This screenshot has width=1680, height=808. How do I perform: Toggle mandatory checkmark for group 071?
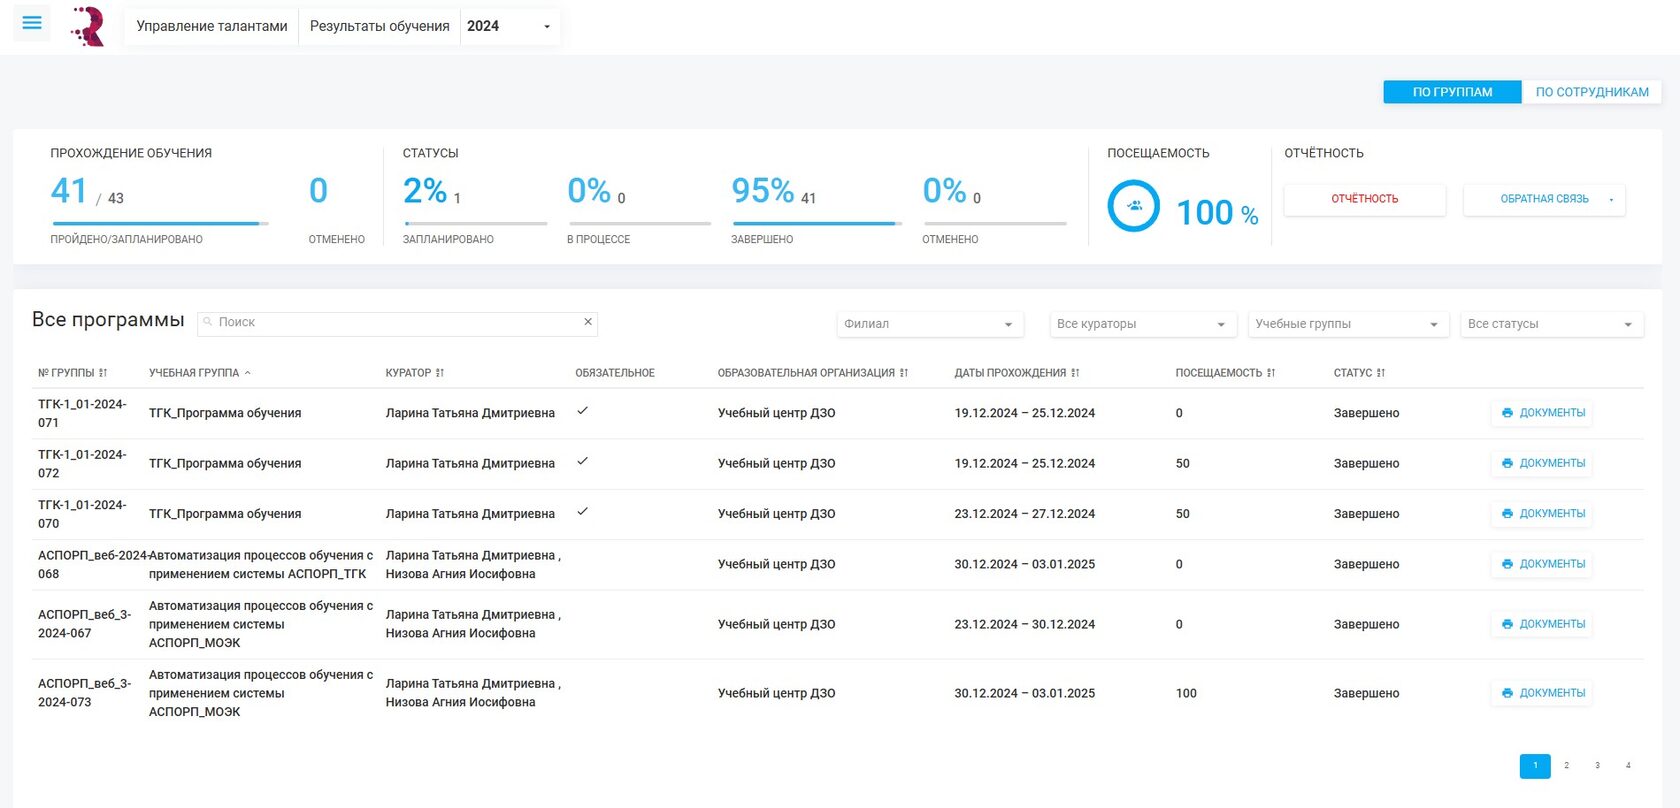tap(582, 411)
